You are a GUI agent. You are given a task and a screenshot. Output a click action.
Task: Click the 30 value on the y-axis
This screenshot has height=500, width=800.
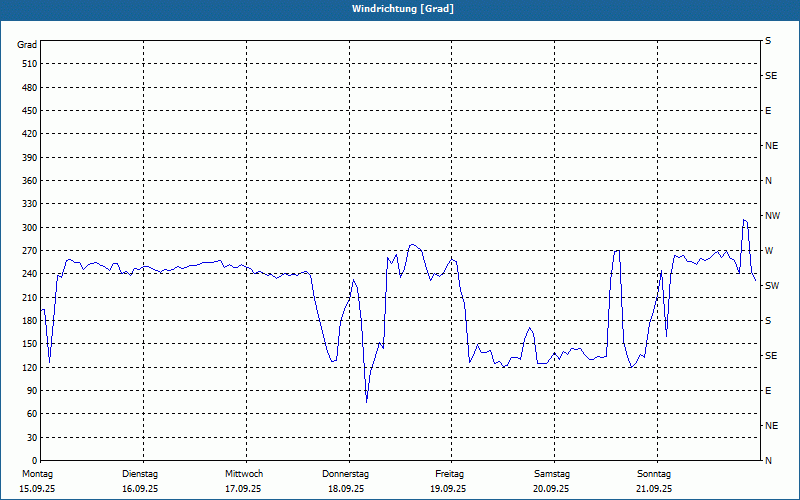32,438
